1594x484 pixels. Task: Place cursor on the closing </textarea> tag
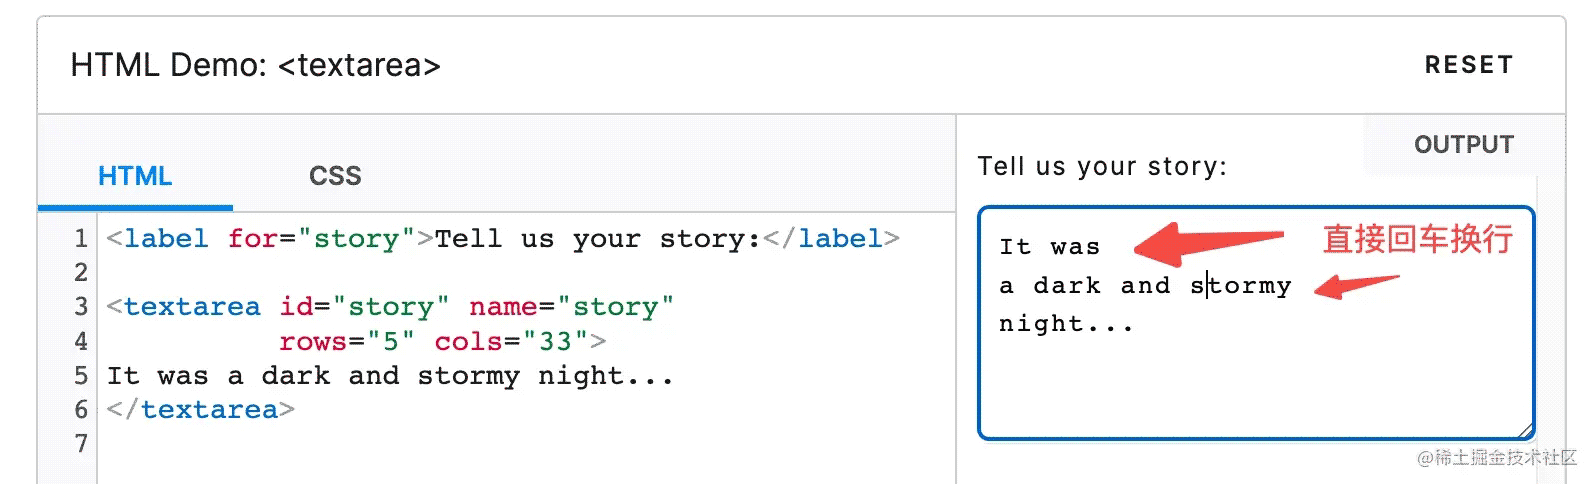tap(201, 410)
